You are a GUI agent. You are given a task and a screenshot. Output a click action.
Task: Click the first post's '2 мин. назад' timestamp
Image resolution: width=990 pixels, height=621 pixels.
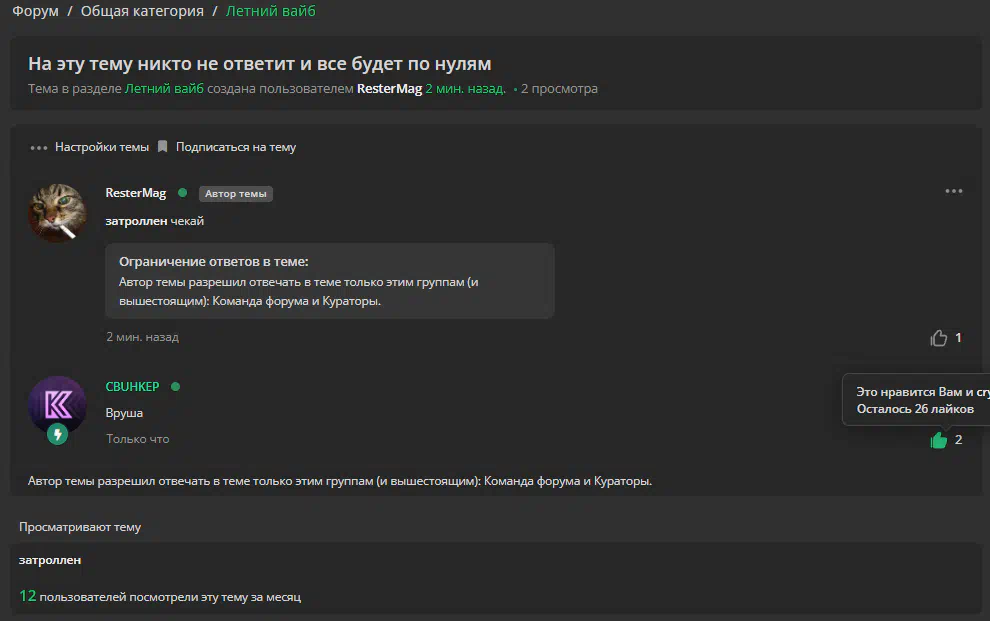142,337
